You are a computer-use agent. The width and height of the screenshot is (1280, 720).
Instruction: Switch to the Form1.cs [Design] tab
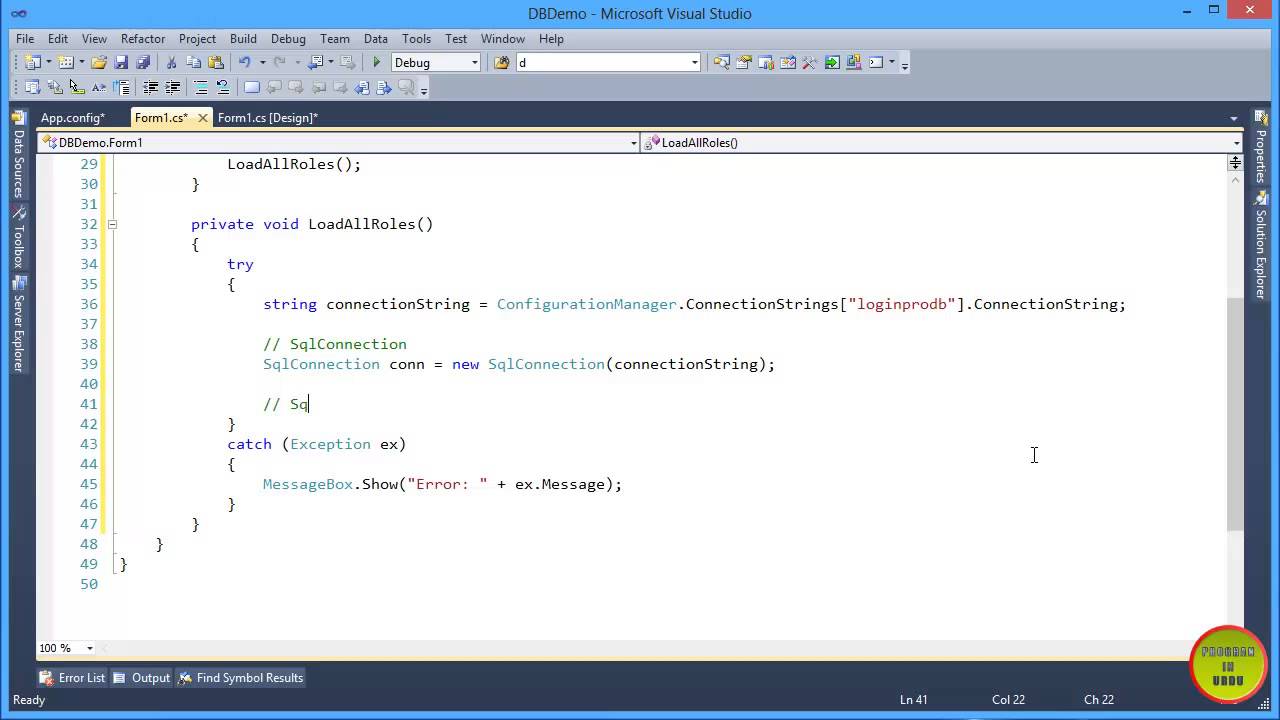(268, 118)
